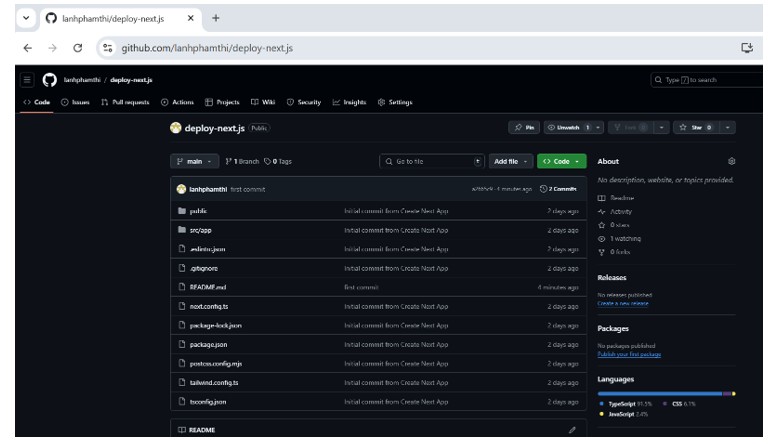Expand the Star lists dropdown arrow

click(x=728, y=128)
